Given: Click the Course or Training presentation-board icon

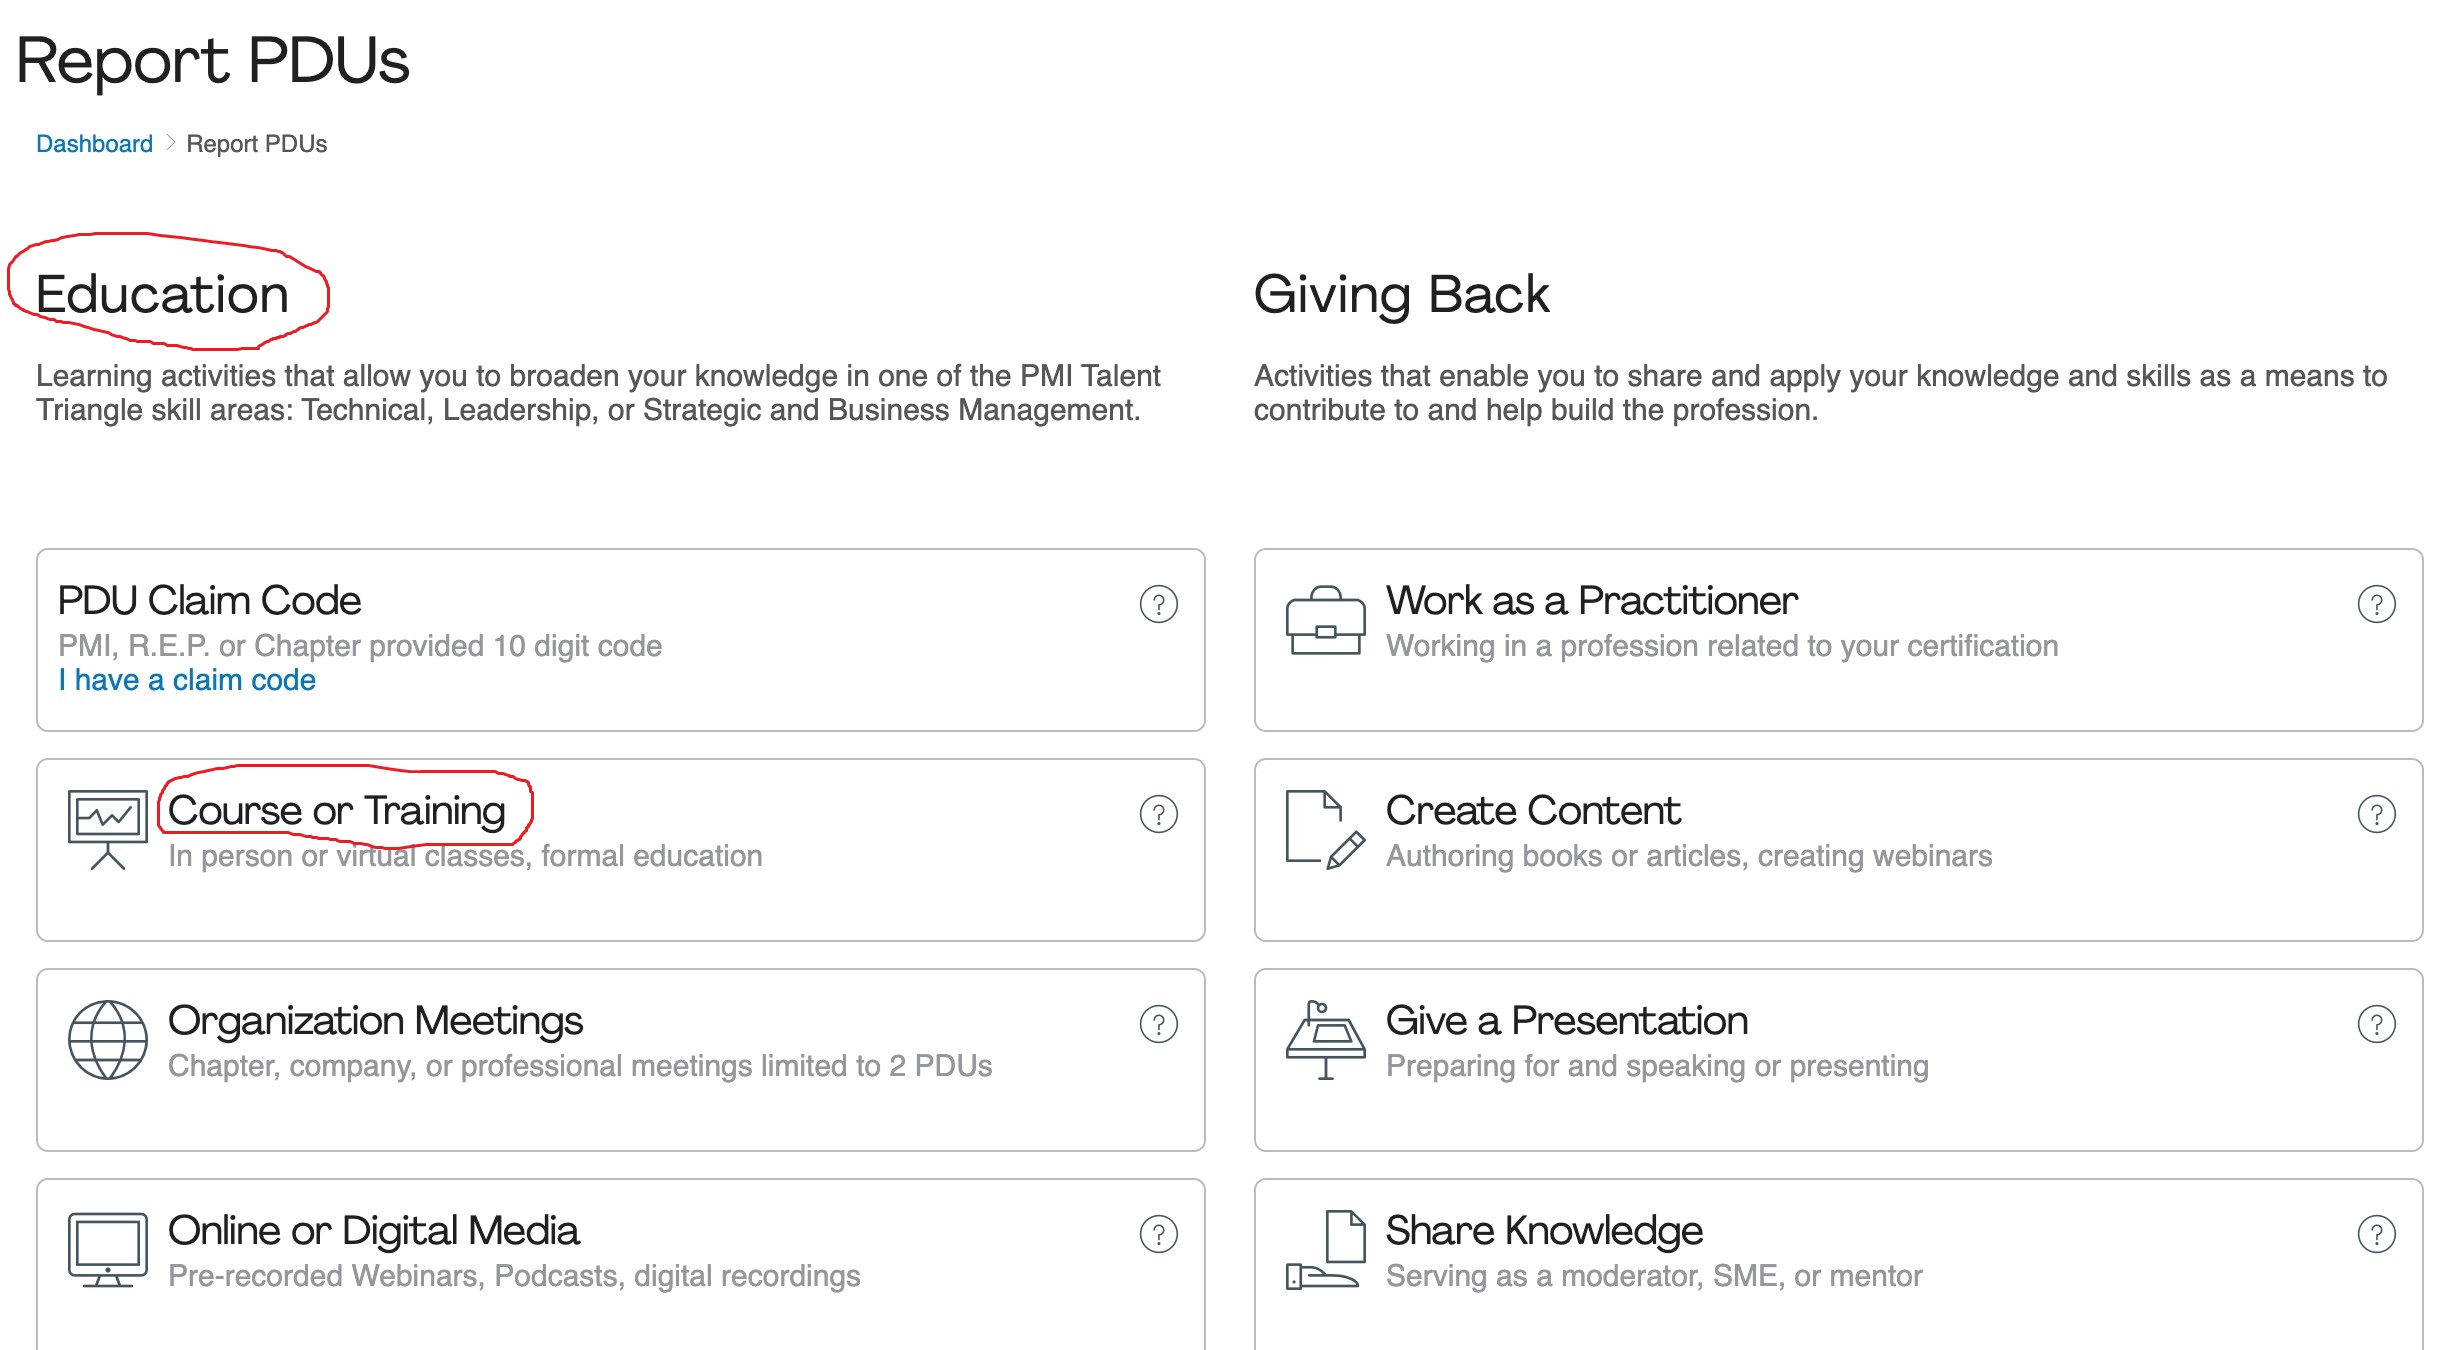Looking at the screenshot, I should tap(107, 829).
